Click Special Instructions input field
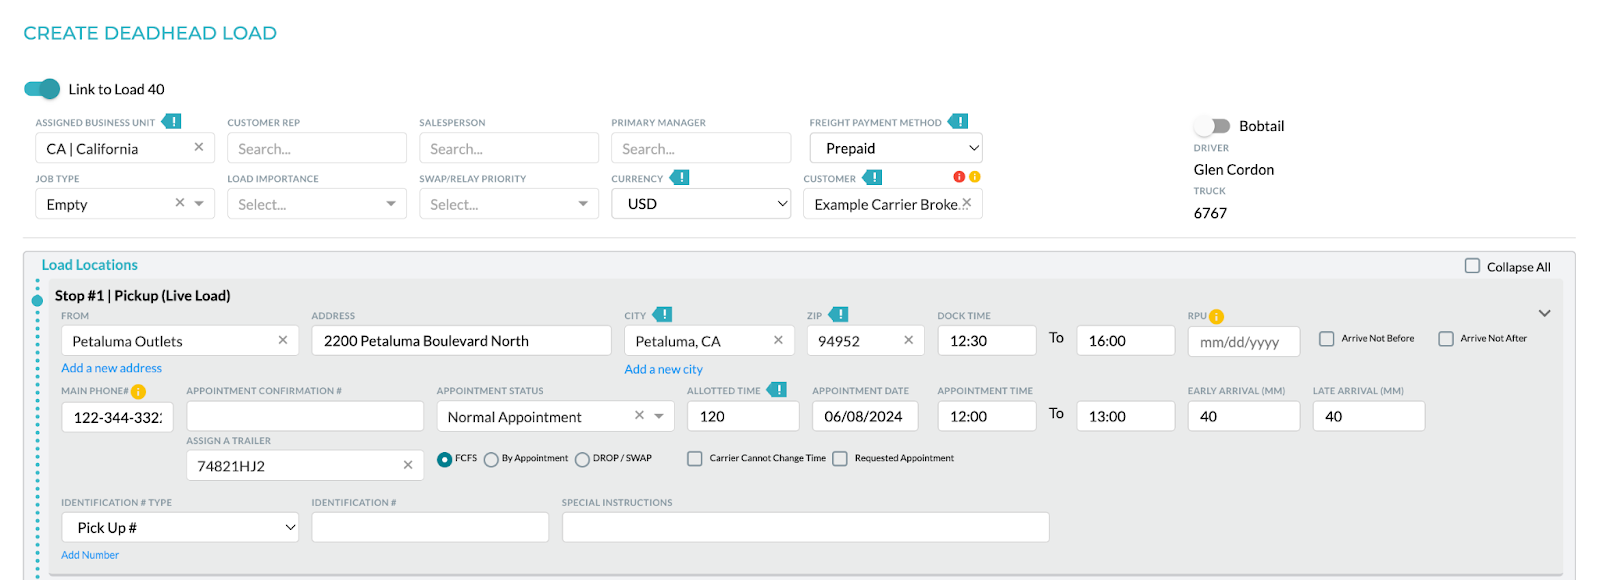This screenshot has width=1600, height=580. 806,527
